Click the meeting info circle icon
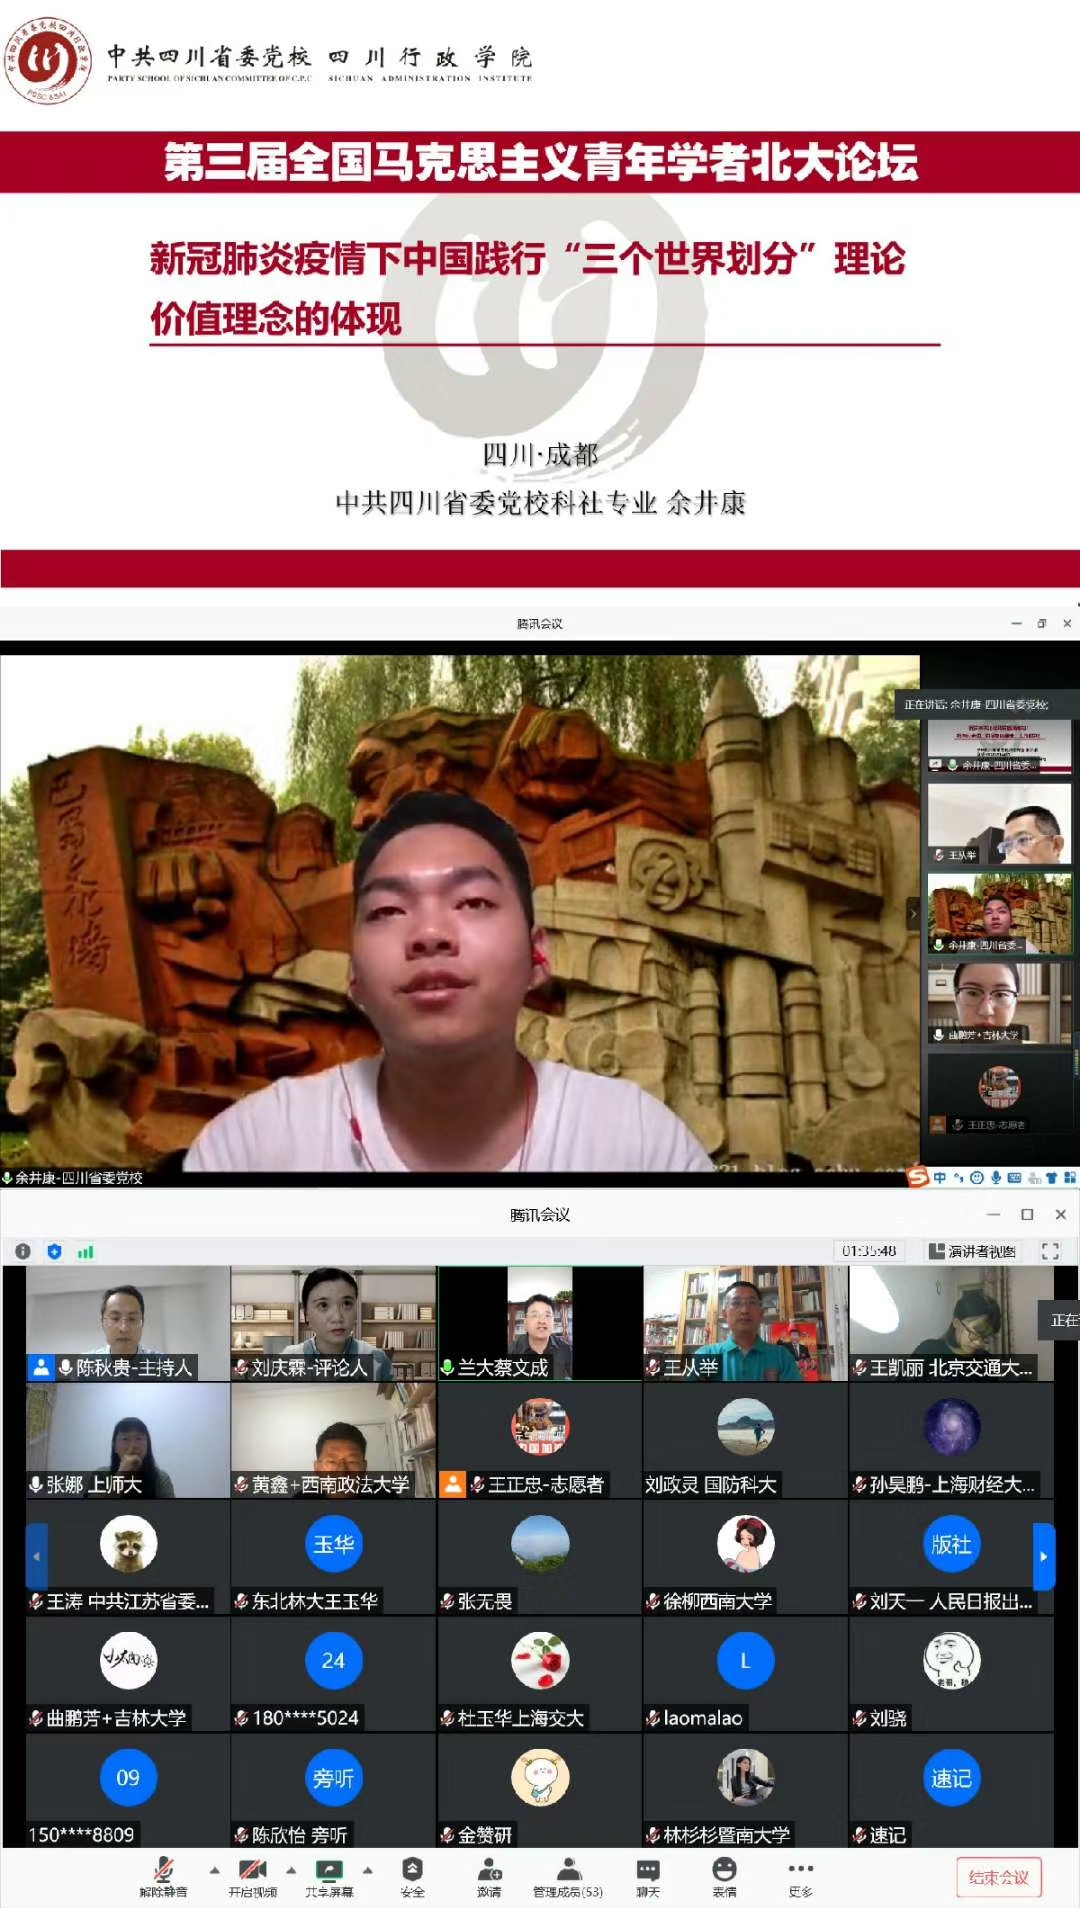This screenshot has width=1080, height=1908. tap(23, 1251)
